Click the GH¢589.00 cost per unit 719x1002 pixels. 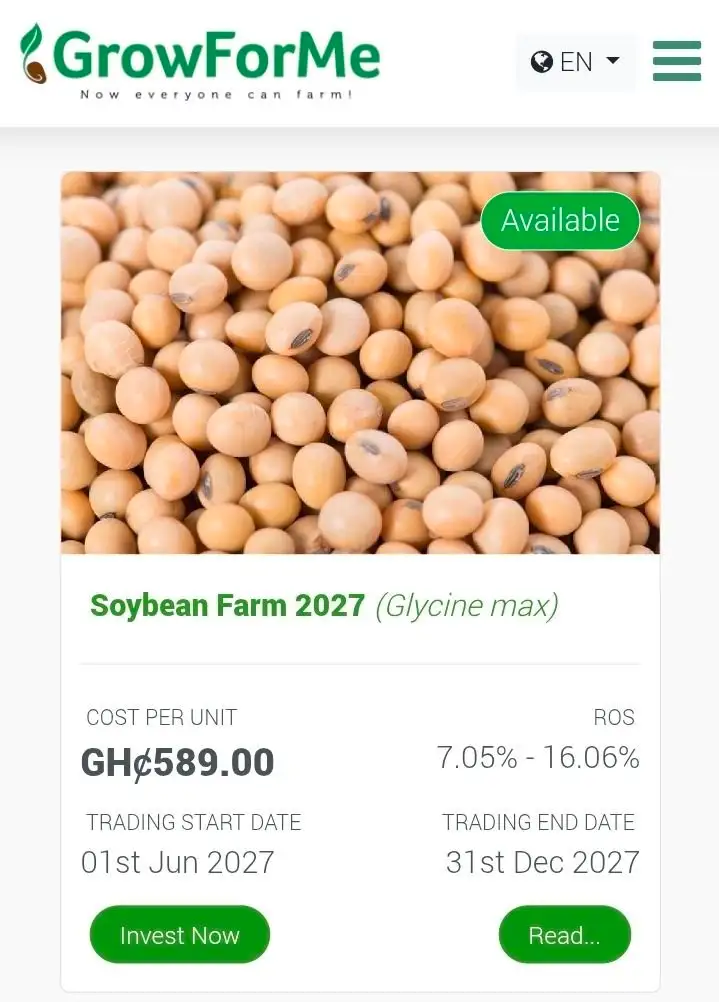[178, 762]
